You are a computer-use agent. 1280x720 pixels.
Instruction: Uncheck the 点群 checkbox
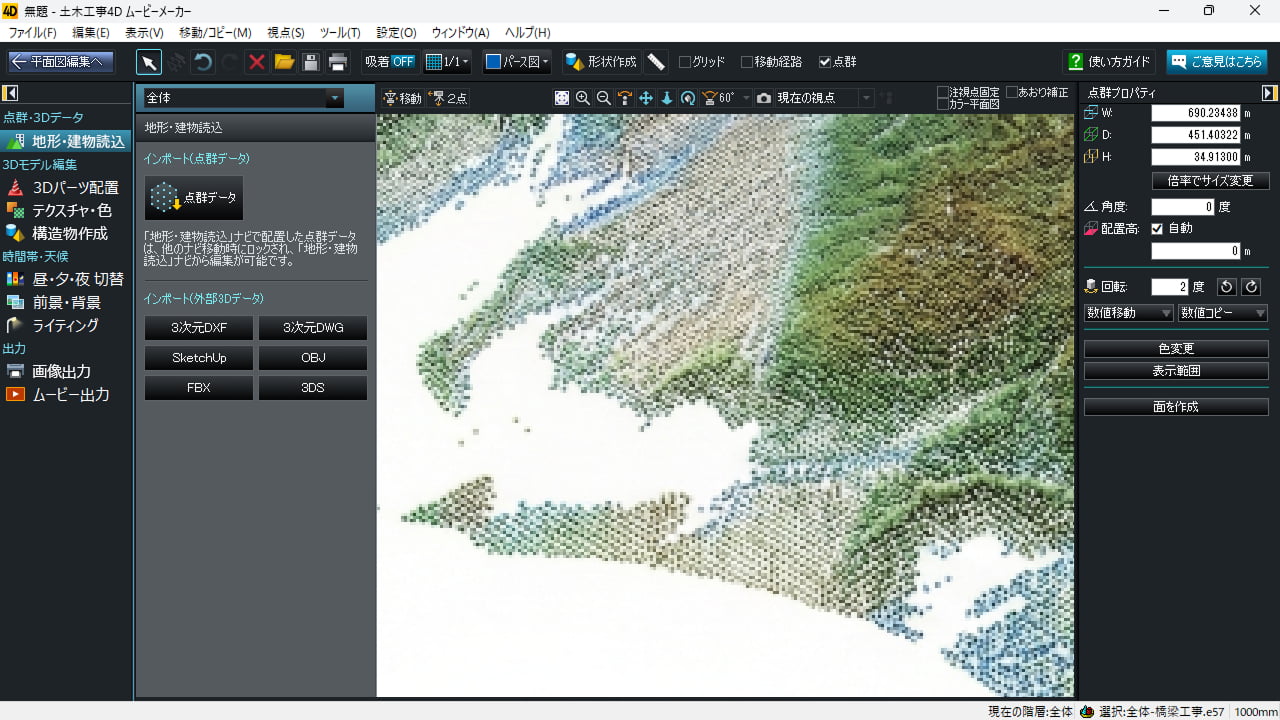pyautogui.click(x=825, y=62)
